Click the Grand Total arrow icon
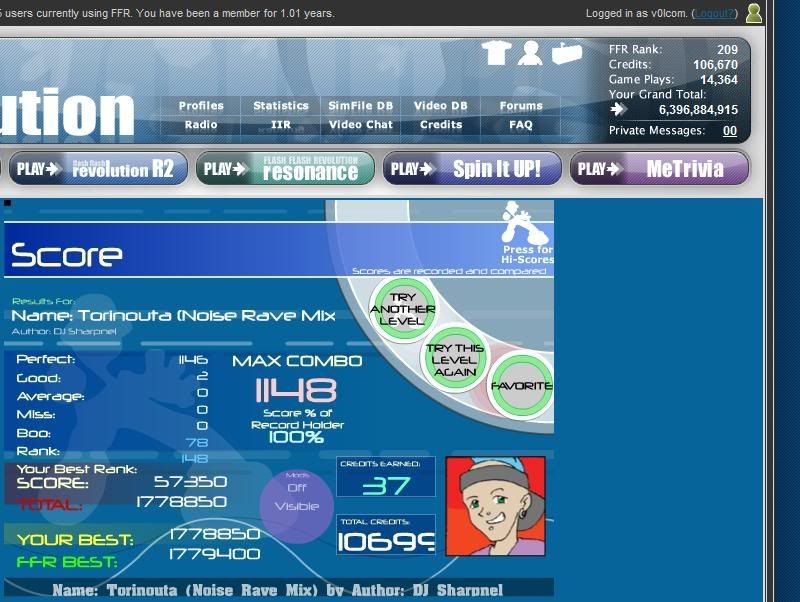The image size is (800, 602). [x=617, y=109]
